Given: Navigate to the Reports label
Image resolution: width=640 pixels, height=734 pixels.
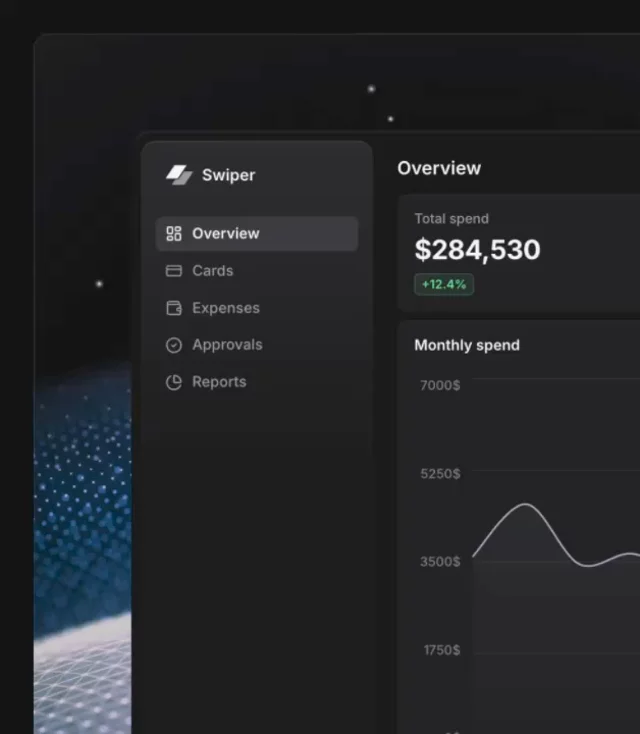Looking at the screenshot, I should point(219,382).
